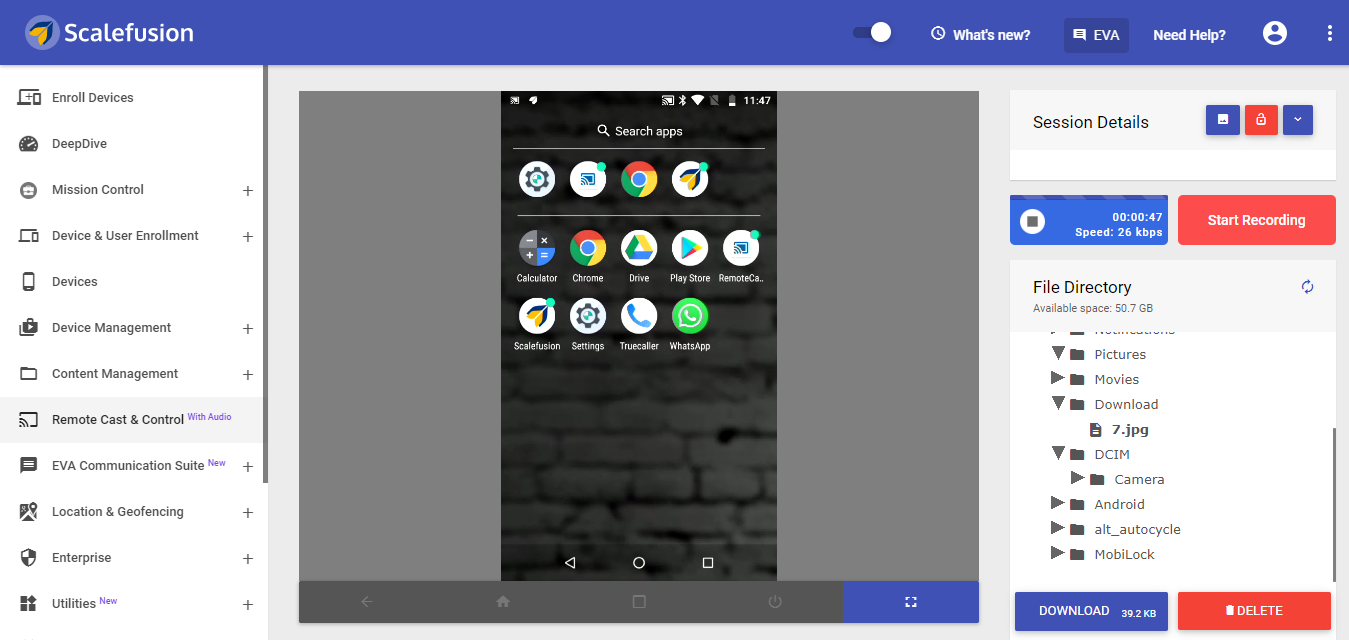Click the Enroll Devices sidebar icon

point(29,98)
